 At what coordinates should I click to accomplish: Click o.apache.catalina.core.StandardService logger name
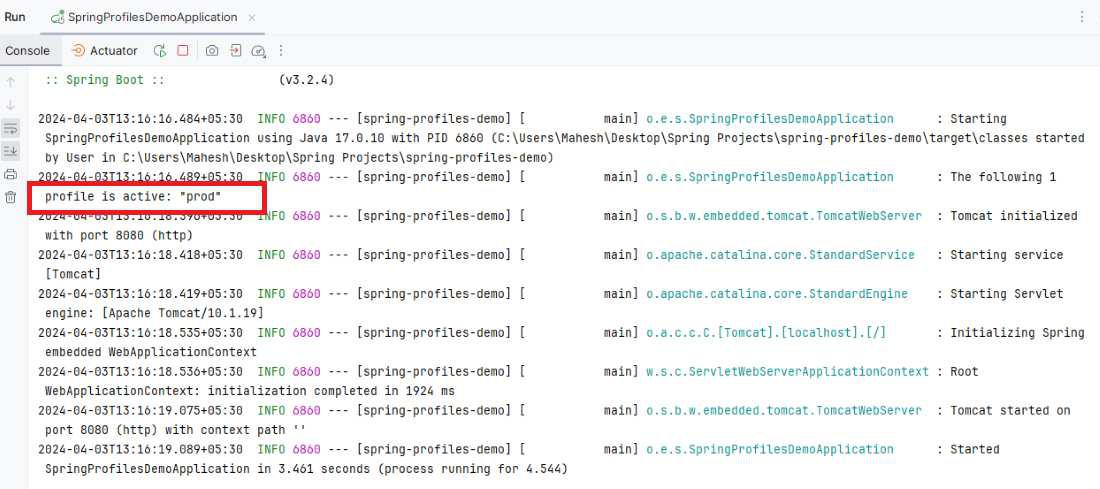pyautogui.click(x=780, y=255)
